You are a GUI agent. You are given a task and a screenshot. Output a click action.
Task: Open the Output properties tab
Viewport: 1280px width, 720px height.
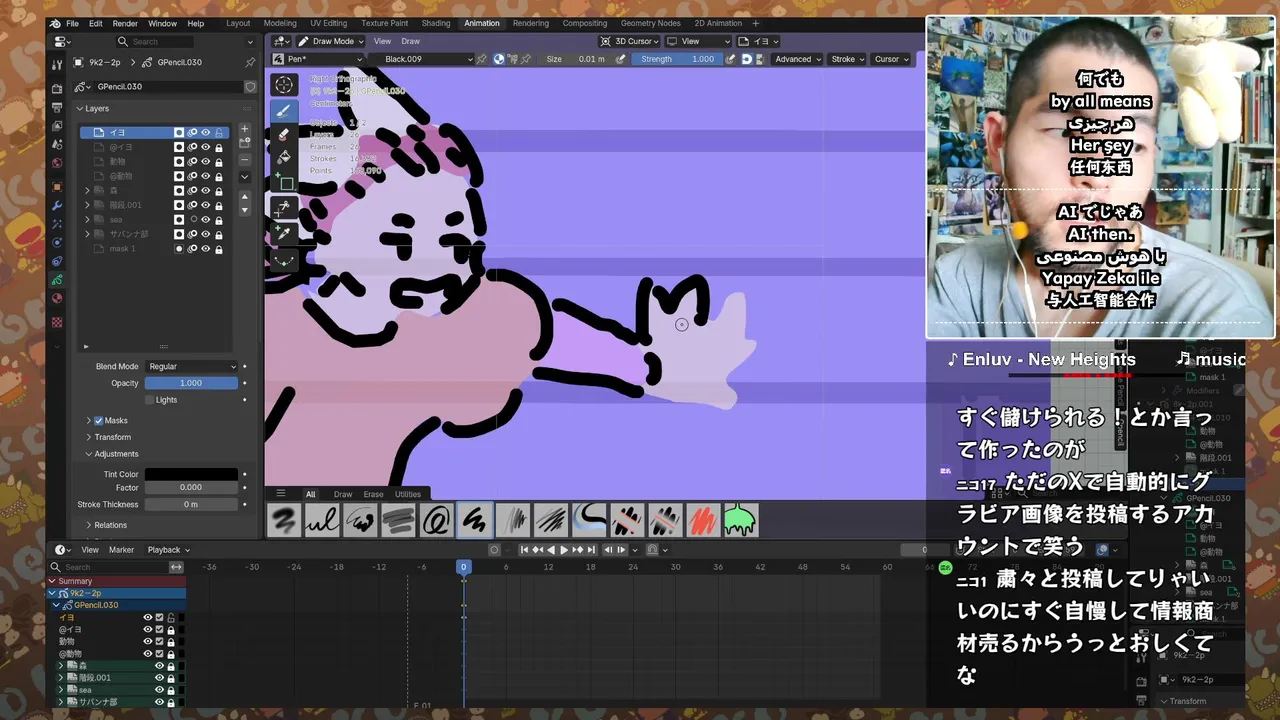click(x=57, y=109)
